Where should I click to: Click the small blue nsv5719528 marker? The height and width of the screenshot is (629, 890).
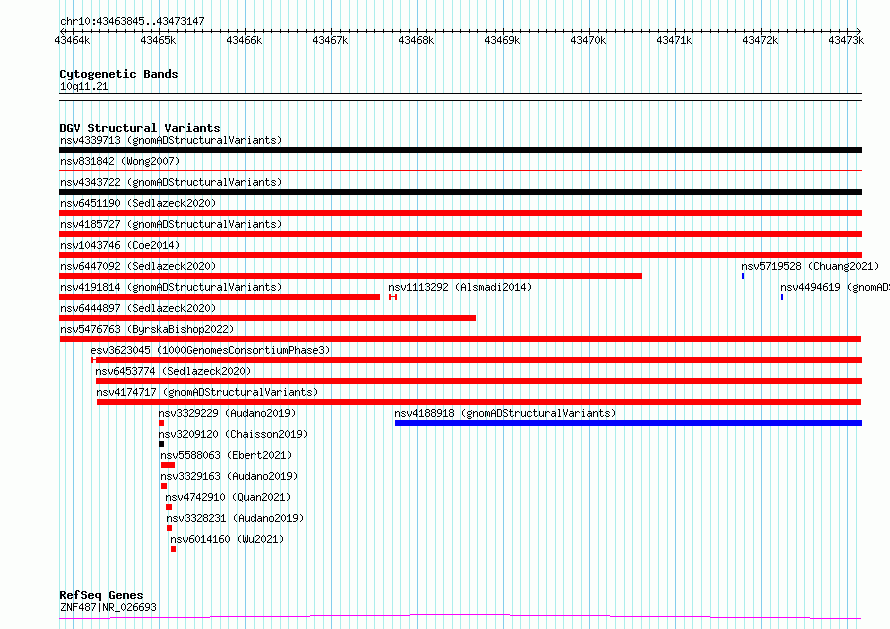click(743, 276)
